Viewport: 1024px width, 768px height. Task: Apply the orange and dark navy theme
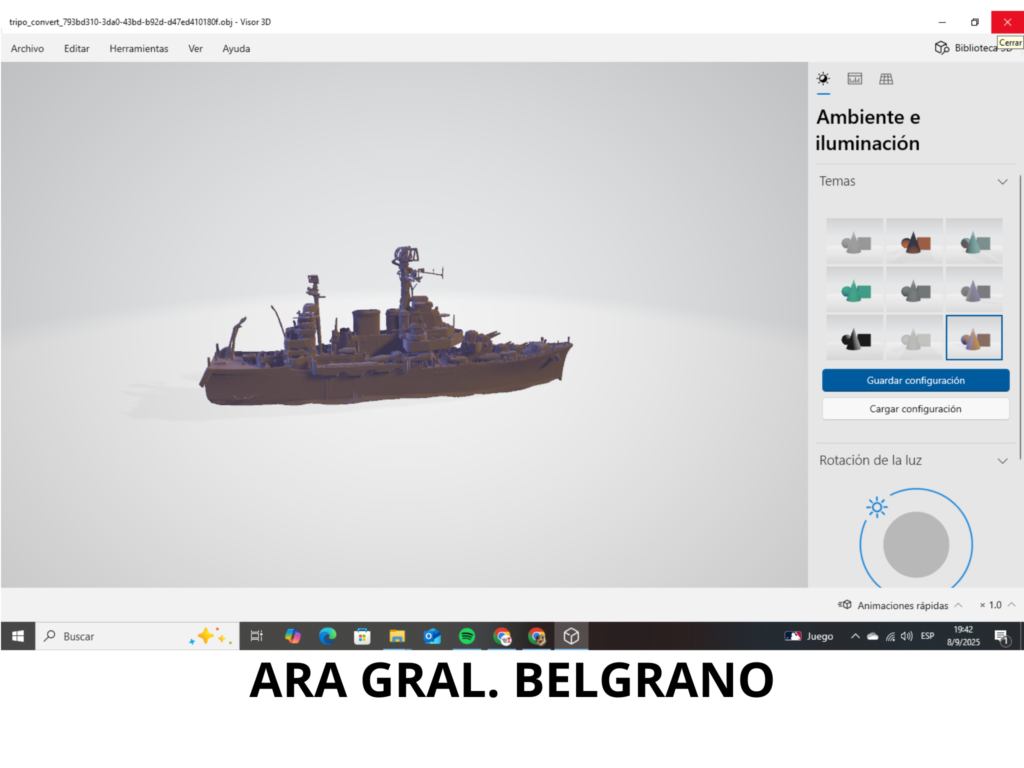(x=914, y=242)
